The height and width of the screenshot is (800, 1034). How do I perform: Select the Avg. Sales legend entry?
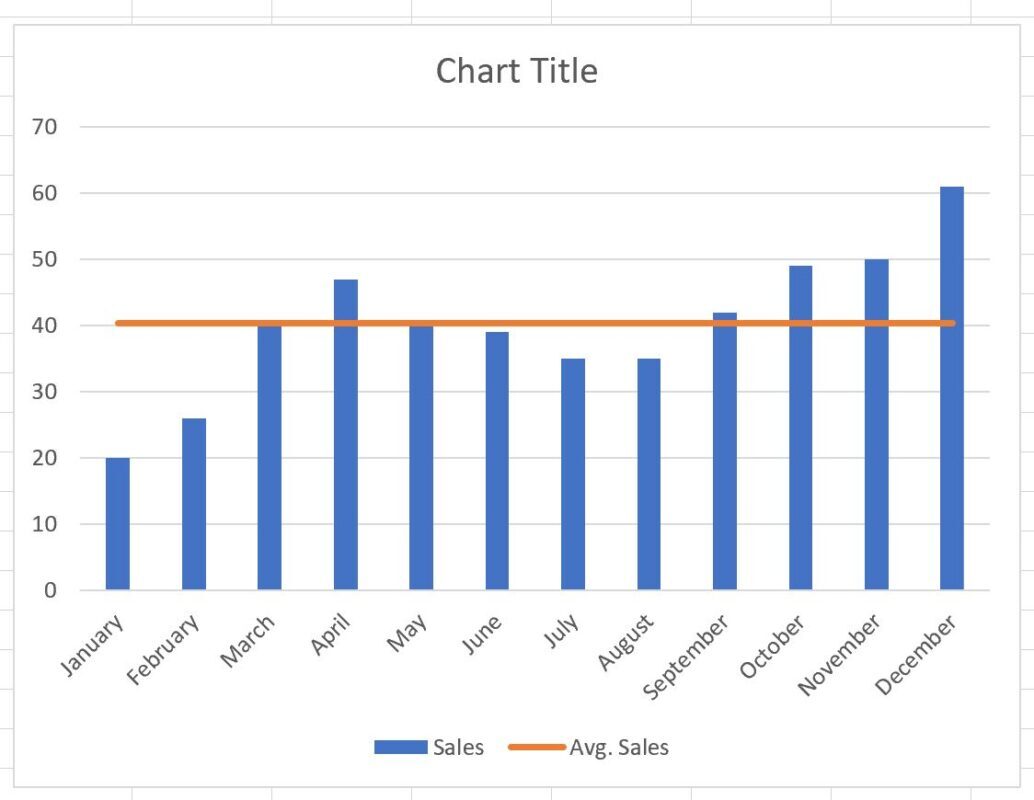[x=589, y=747]
